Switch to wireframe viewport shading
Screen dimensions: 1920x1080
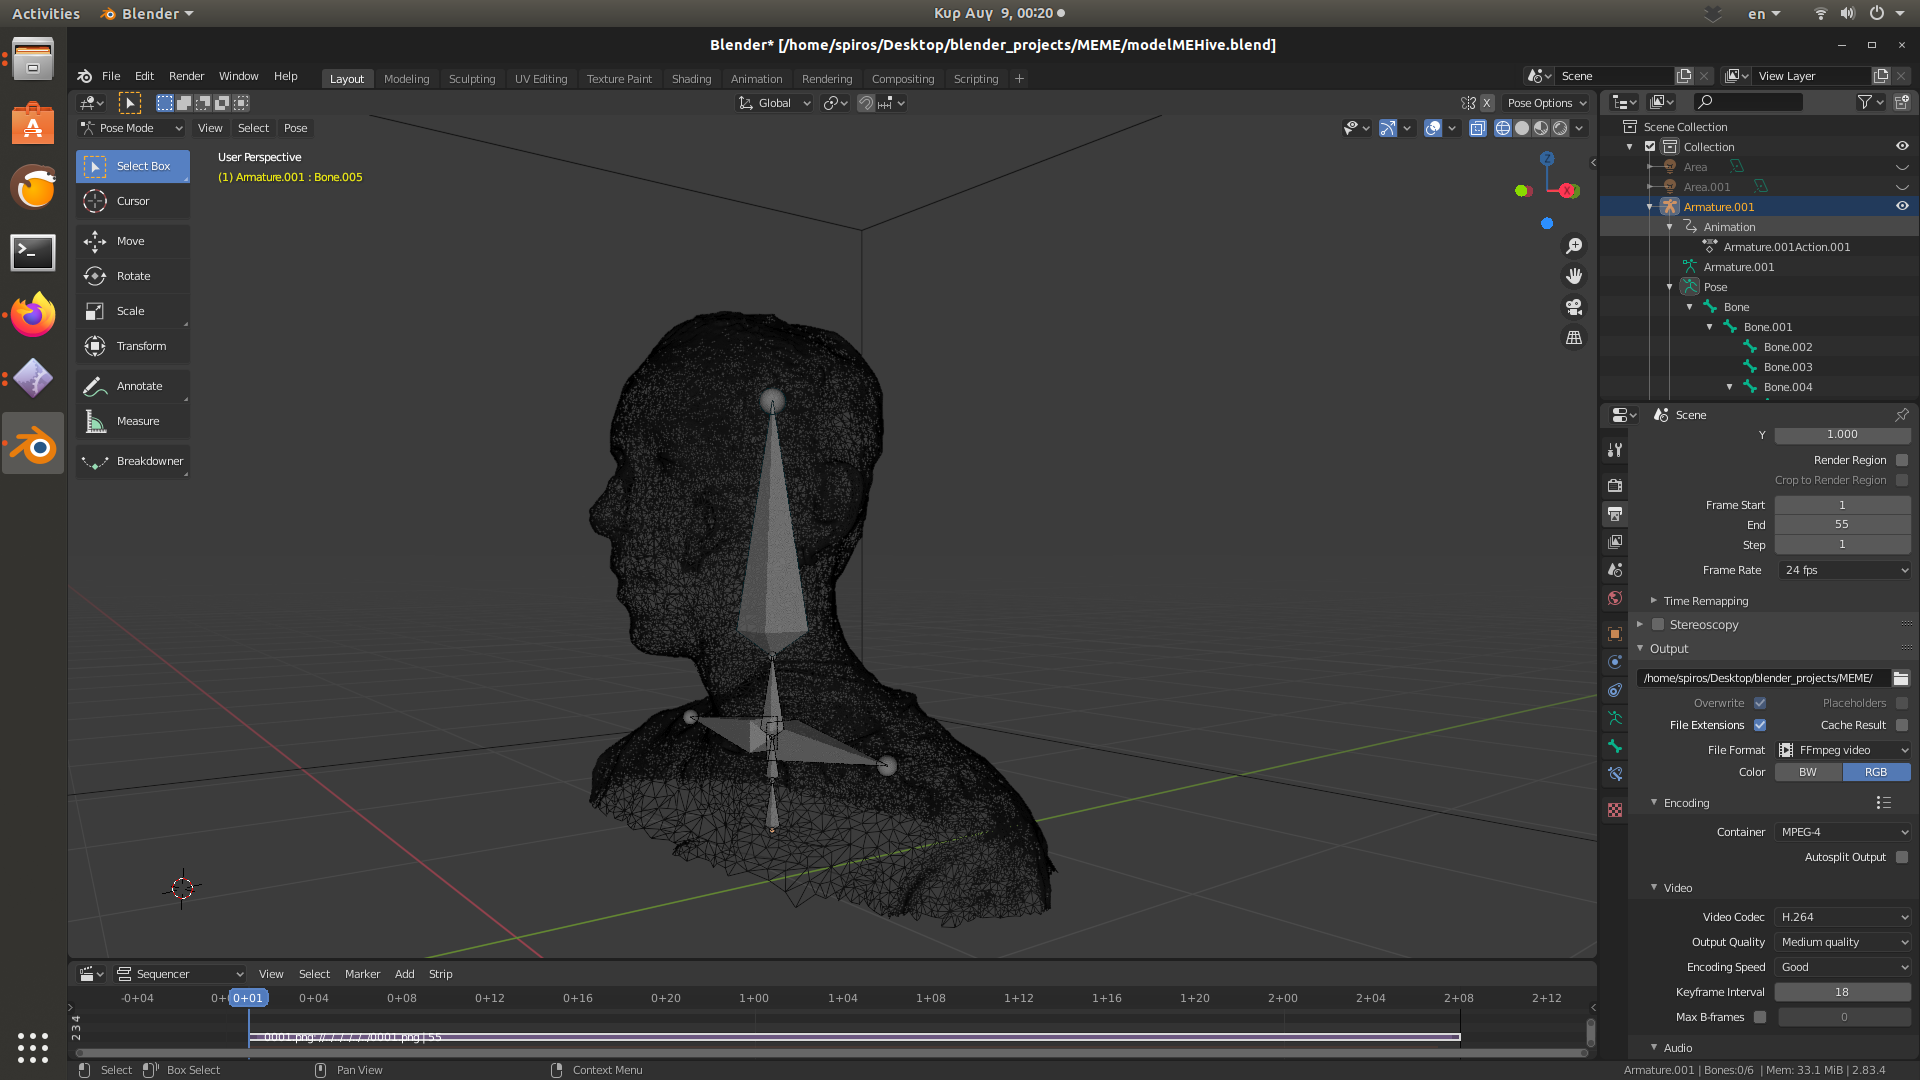[1502, 128]
